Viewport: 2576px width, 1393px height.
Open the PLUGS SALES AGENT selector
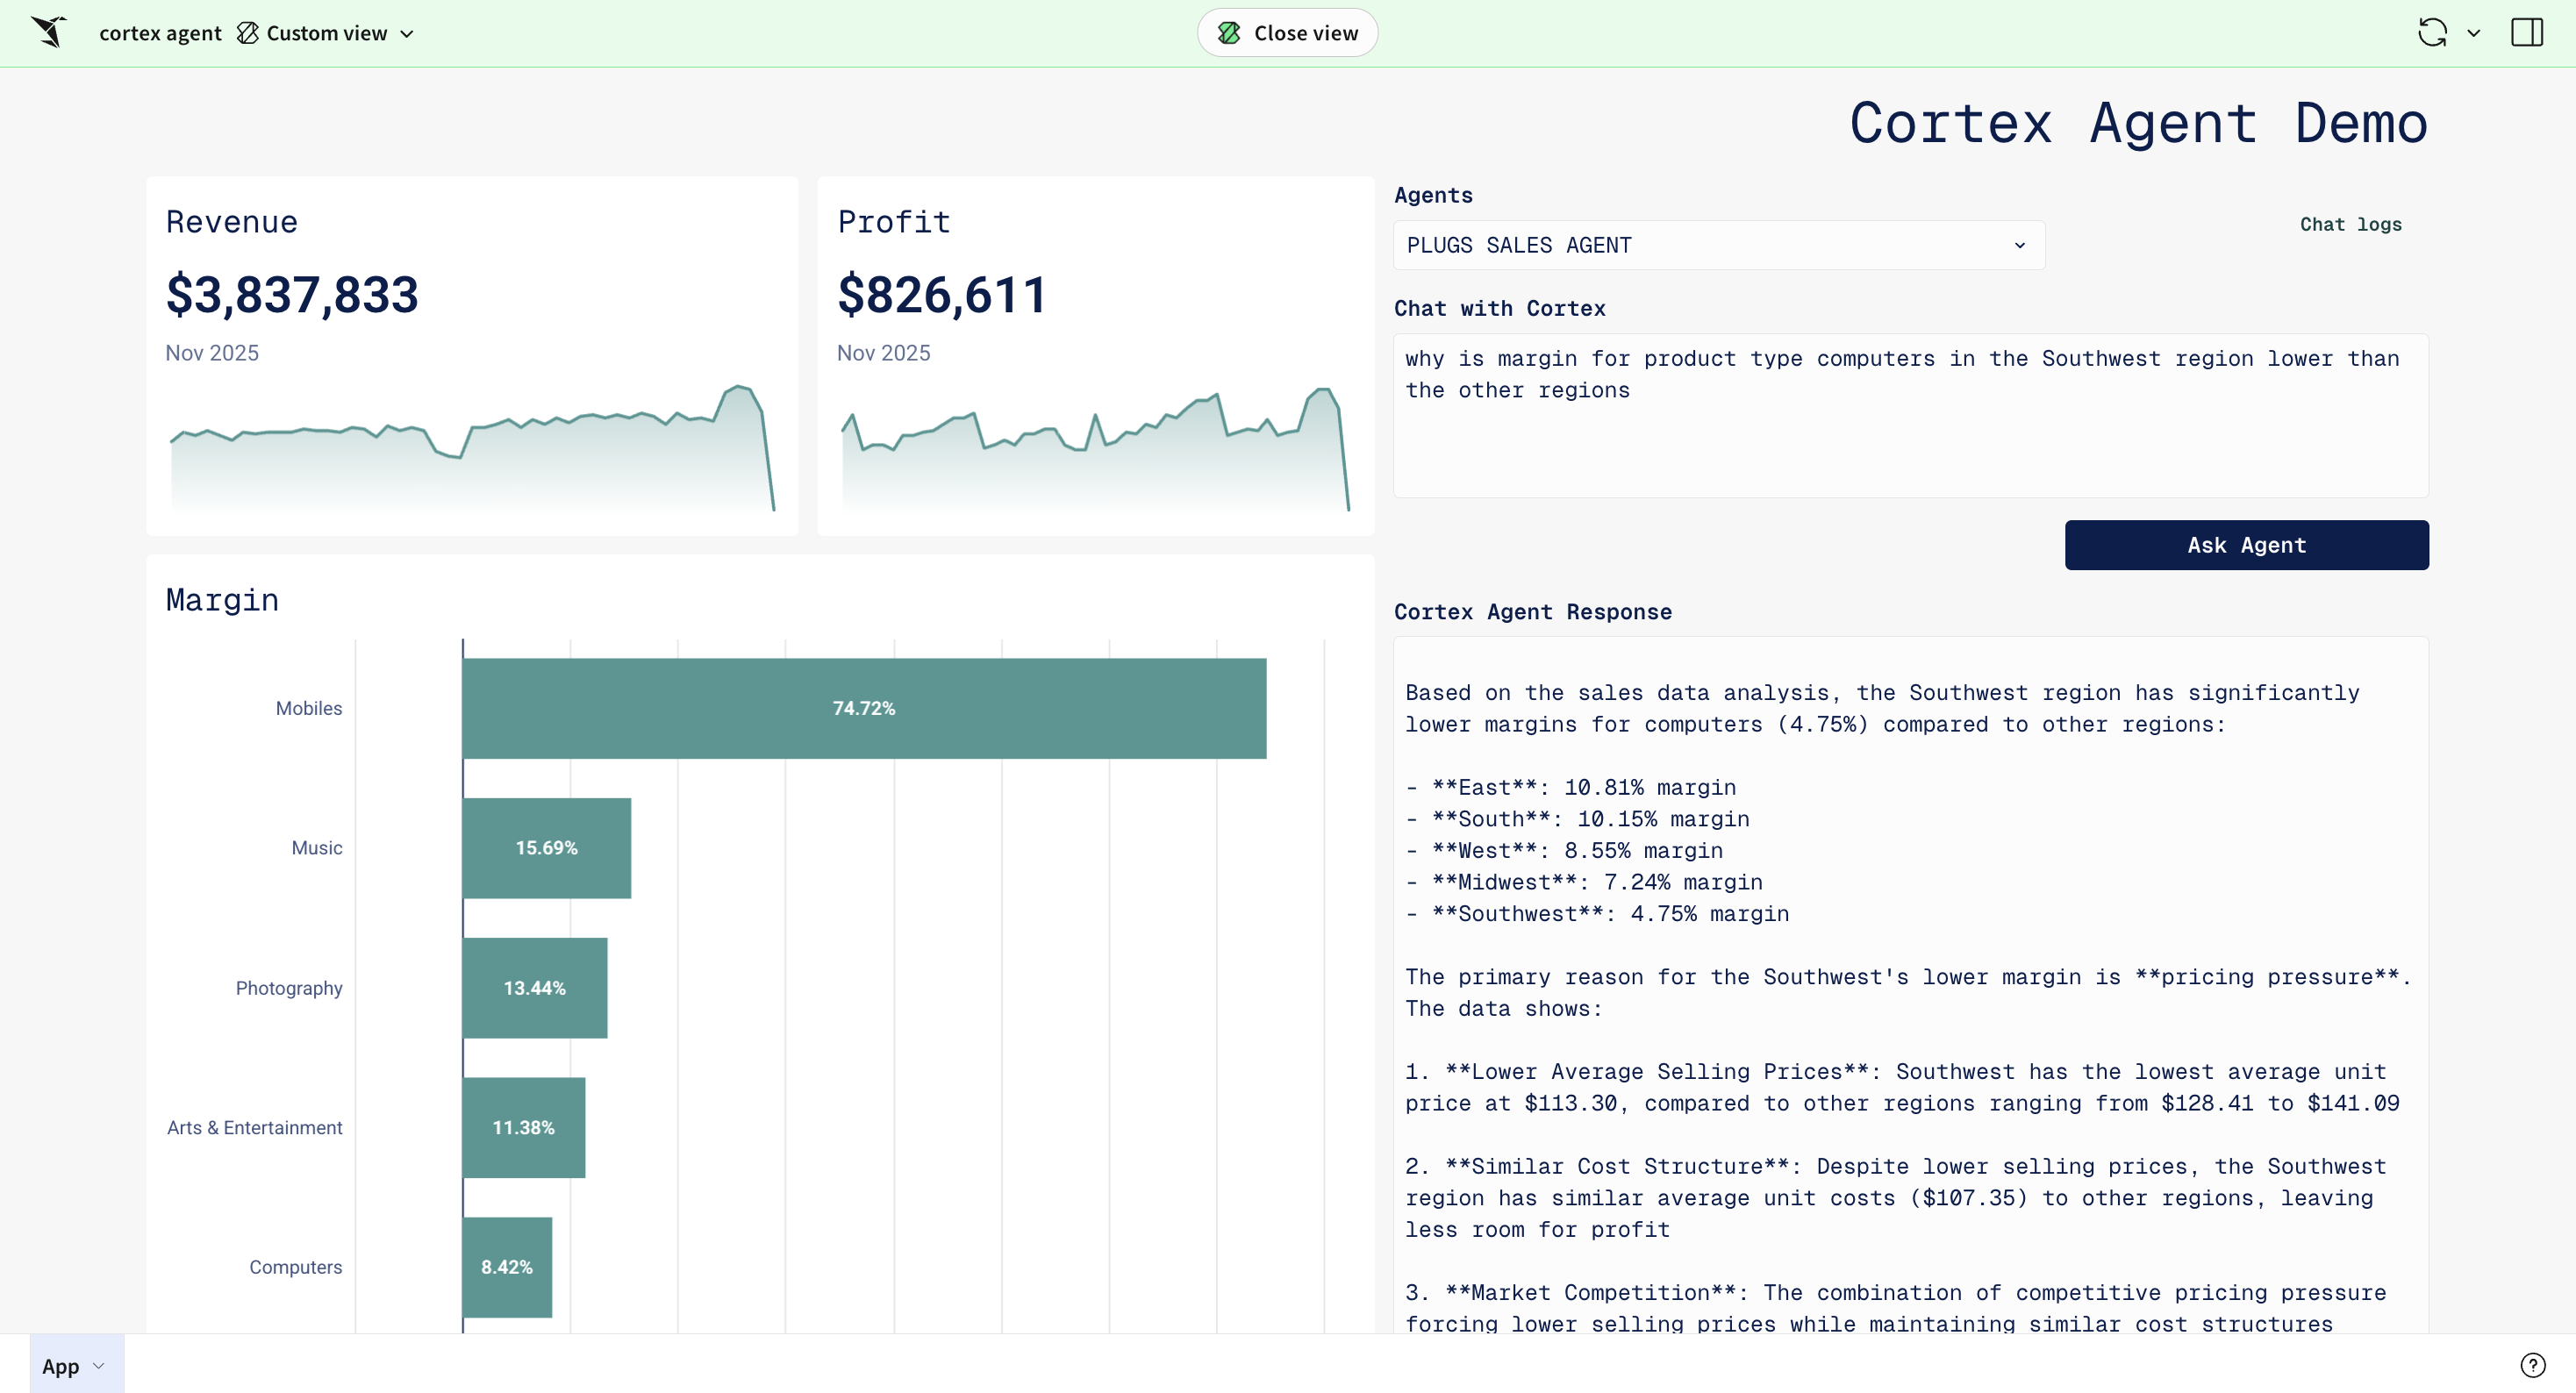[x=1718, y=245]
